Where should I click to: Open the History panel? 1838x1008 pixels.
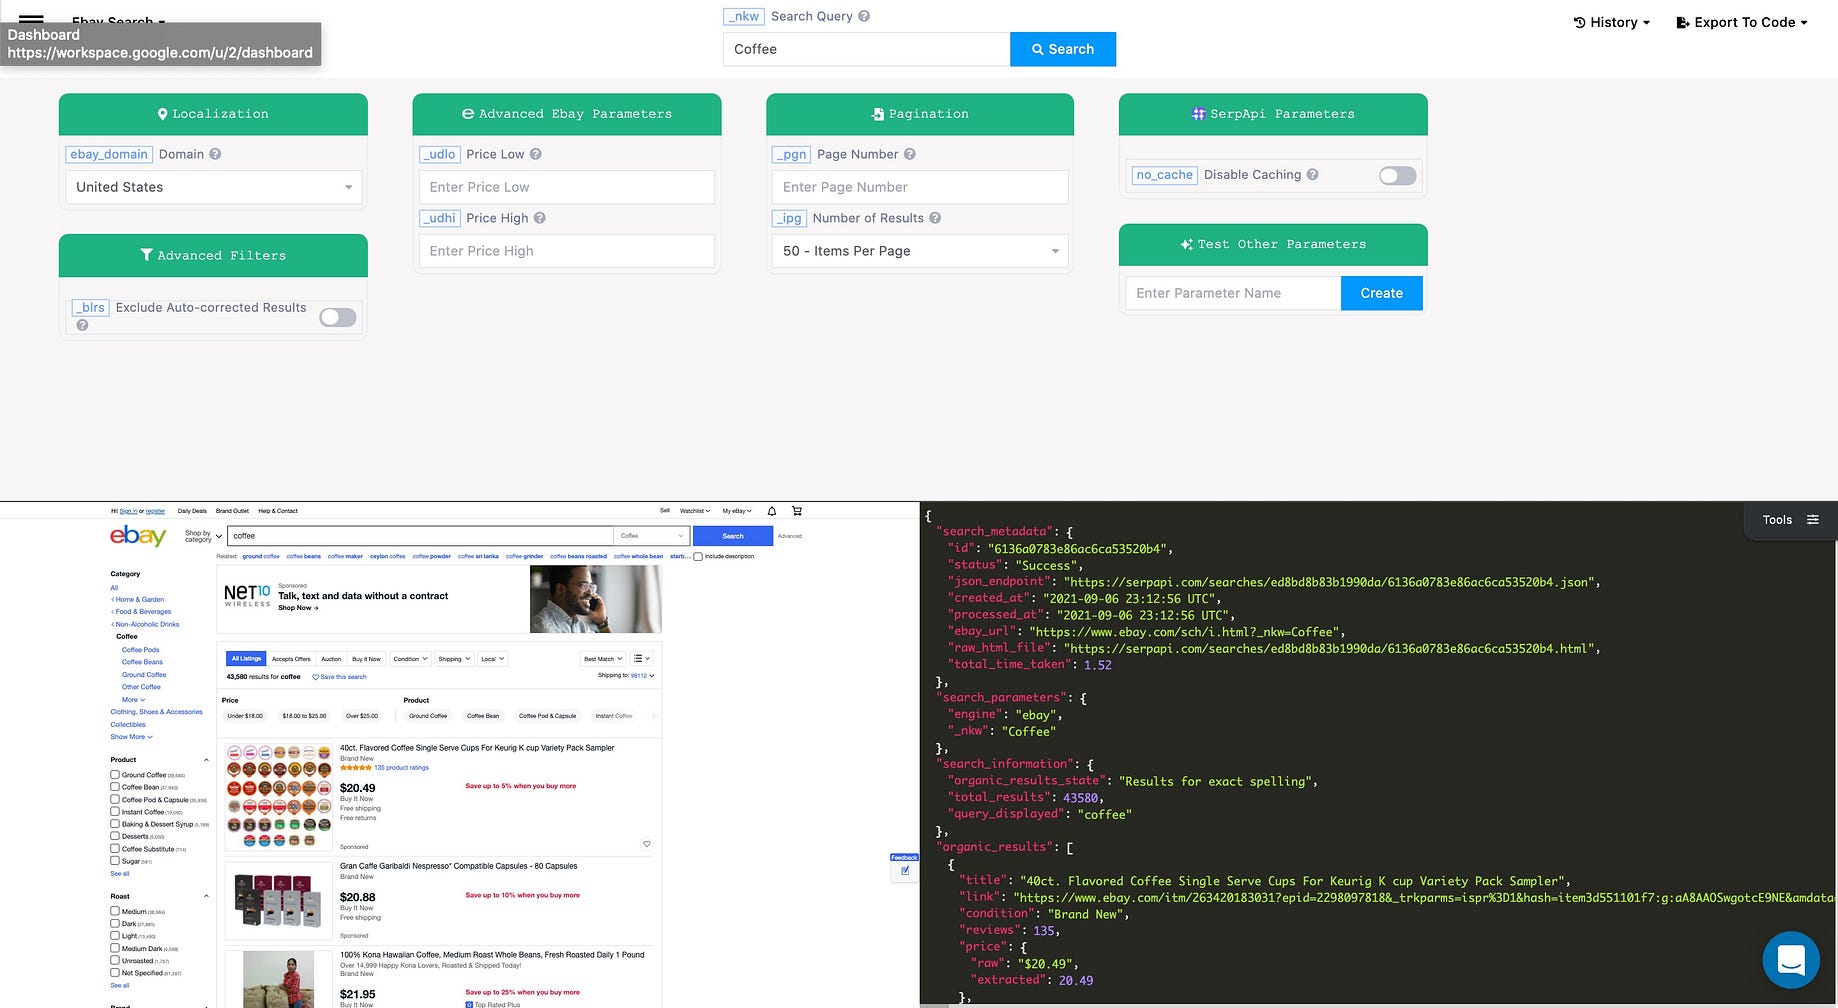[x=1610, y=22]
